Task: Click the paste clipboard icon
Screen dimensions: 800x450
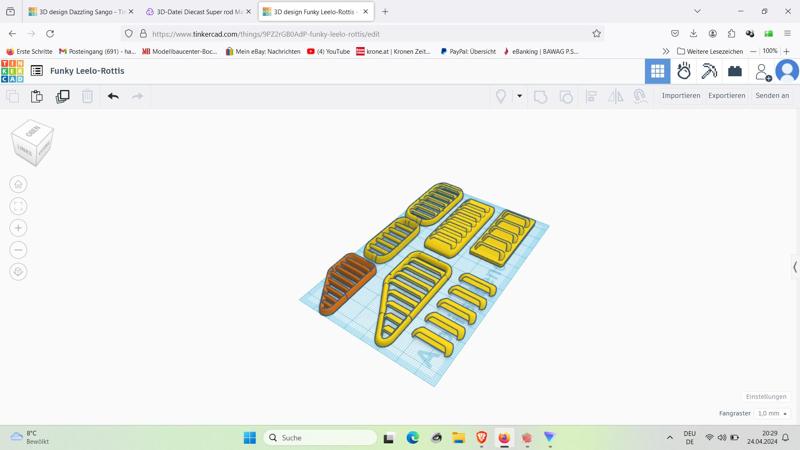Action: coord(37,96)
